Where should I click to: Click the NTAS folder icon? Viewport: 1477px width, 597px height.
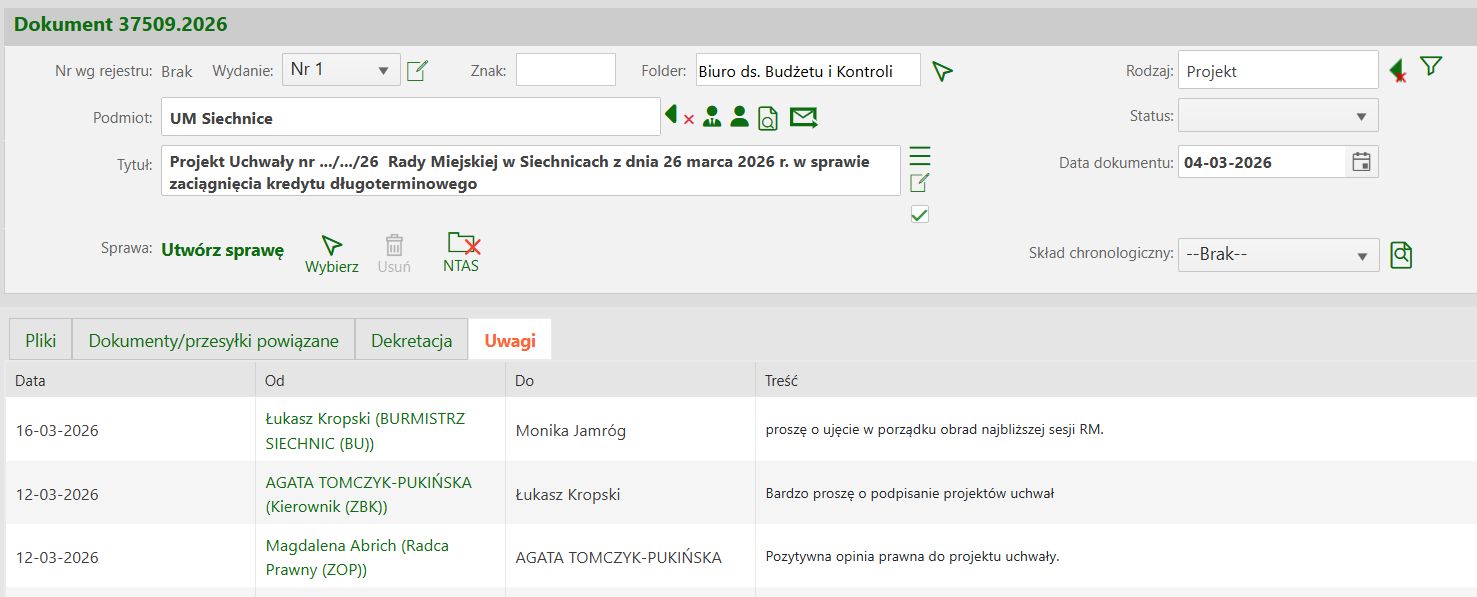pyautogui.click(x=462, y=244)
